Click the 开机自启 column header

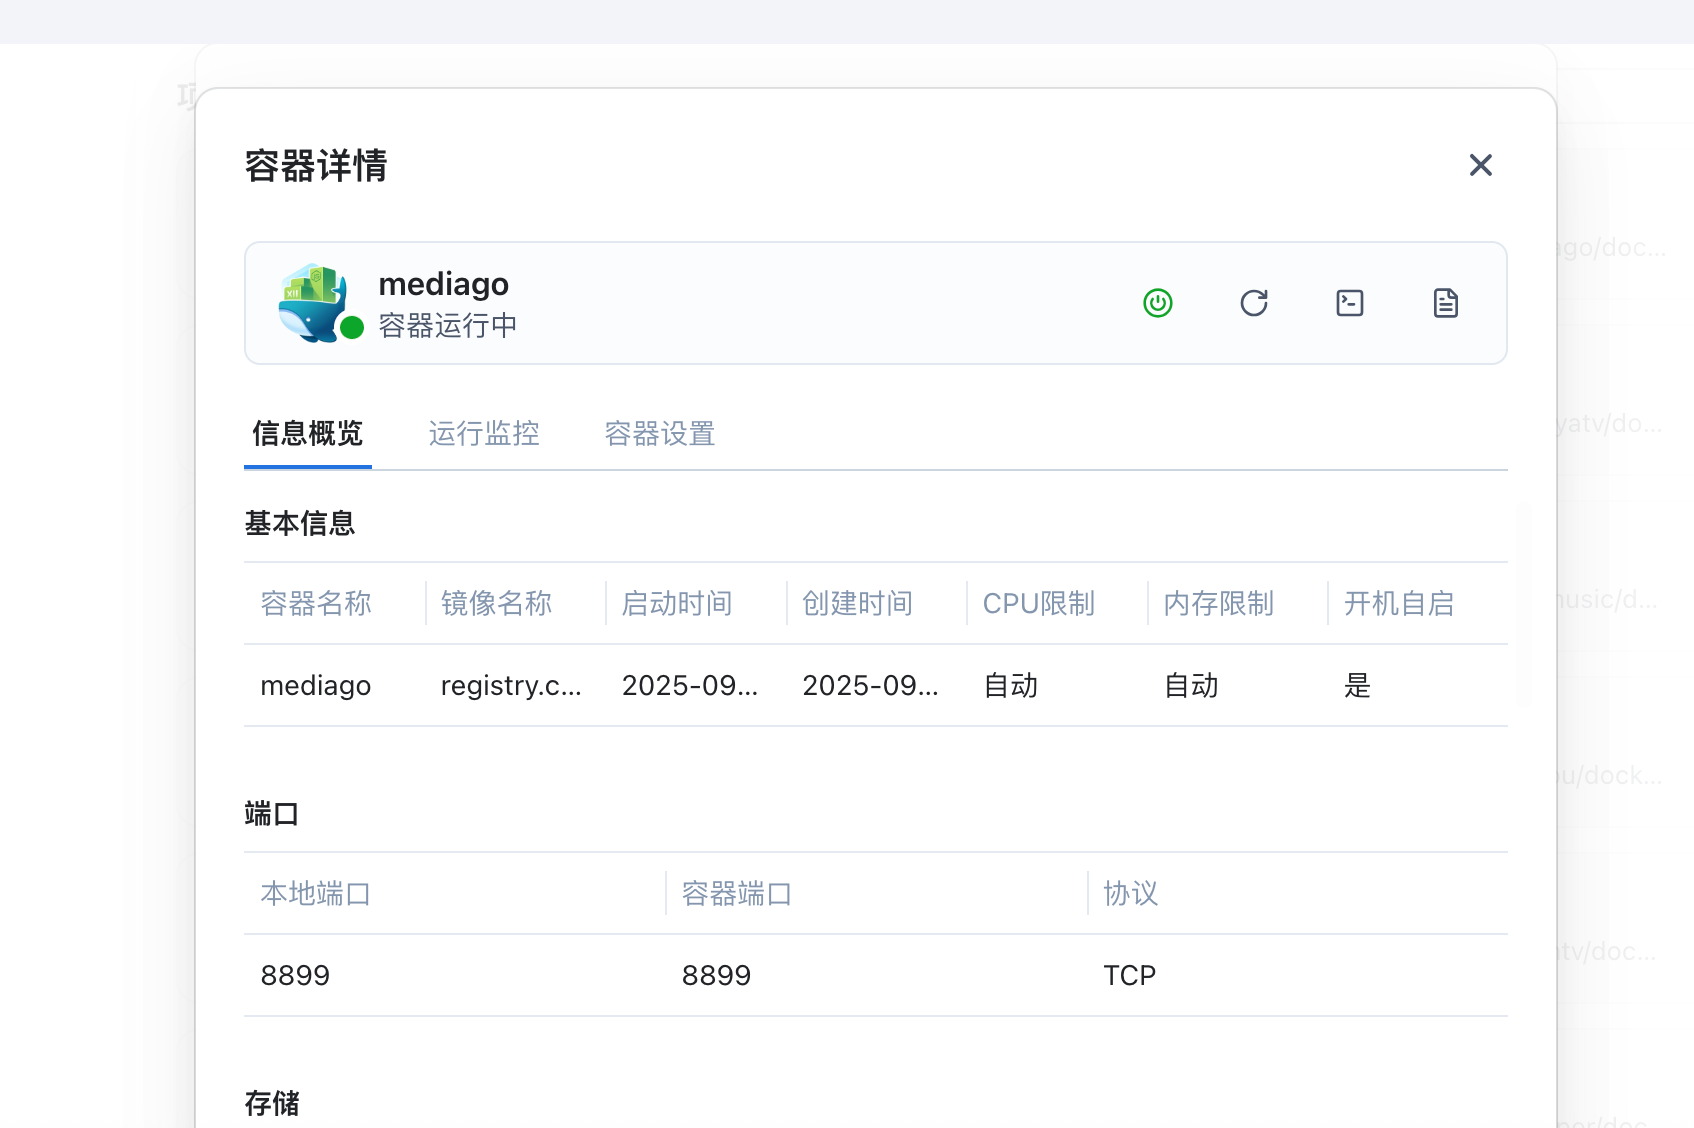(1398, 604)
